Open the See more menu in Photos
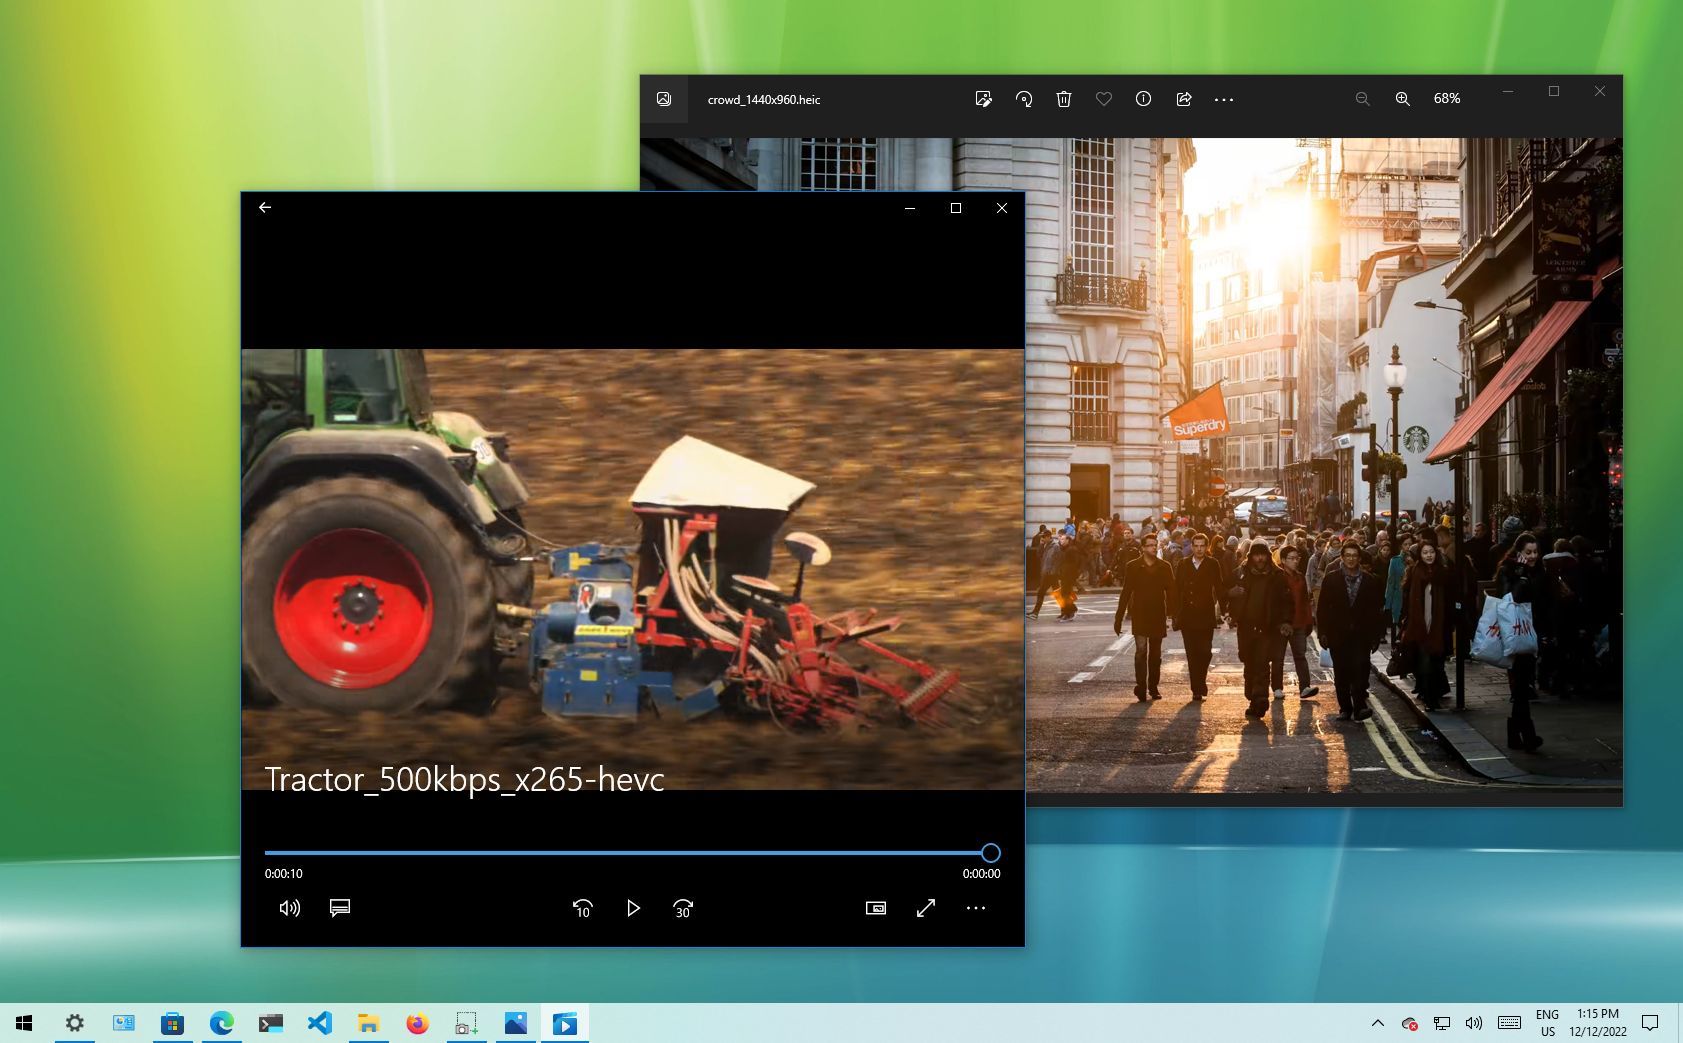Image resolution: width=1683 pixels, height=1043 pixels. (x=1224, y=99)
